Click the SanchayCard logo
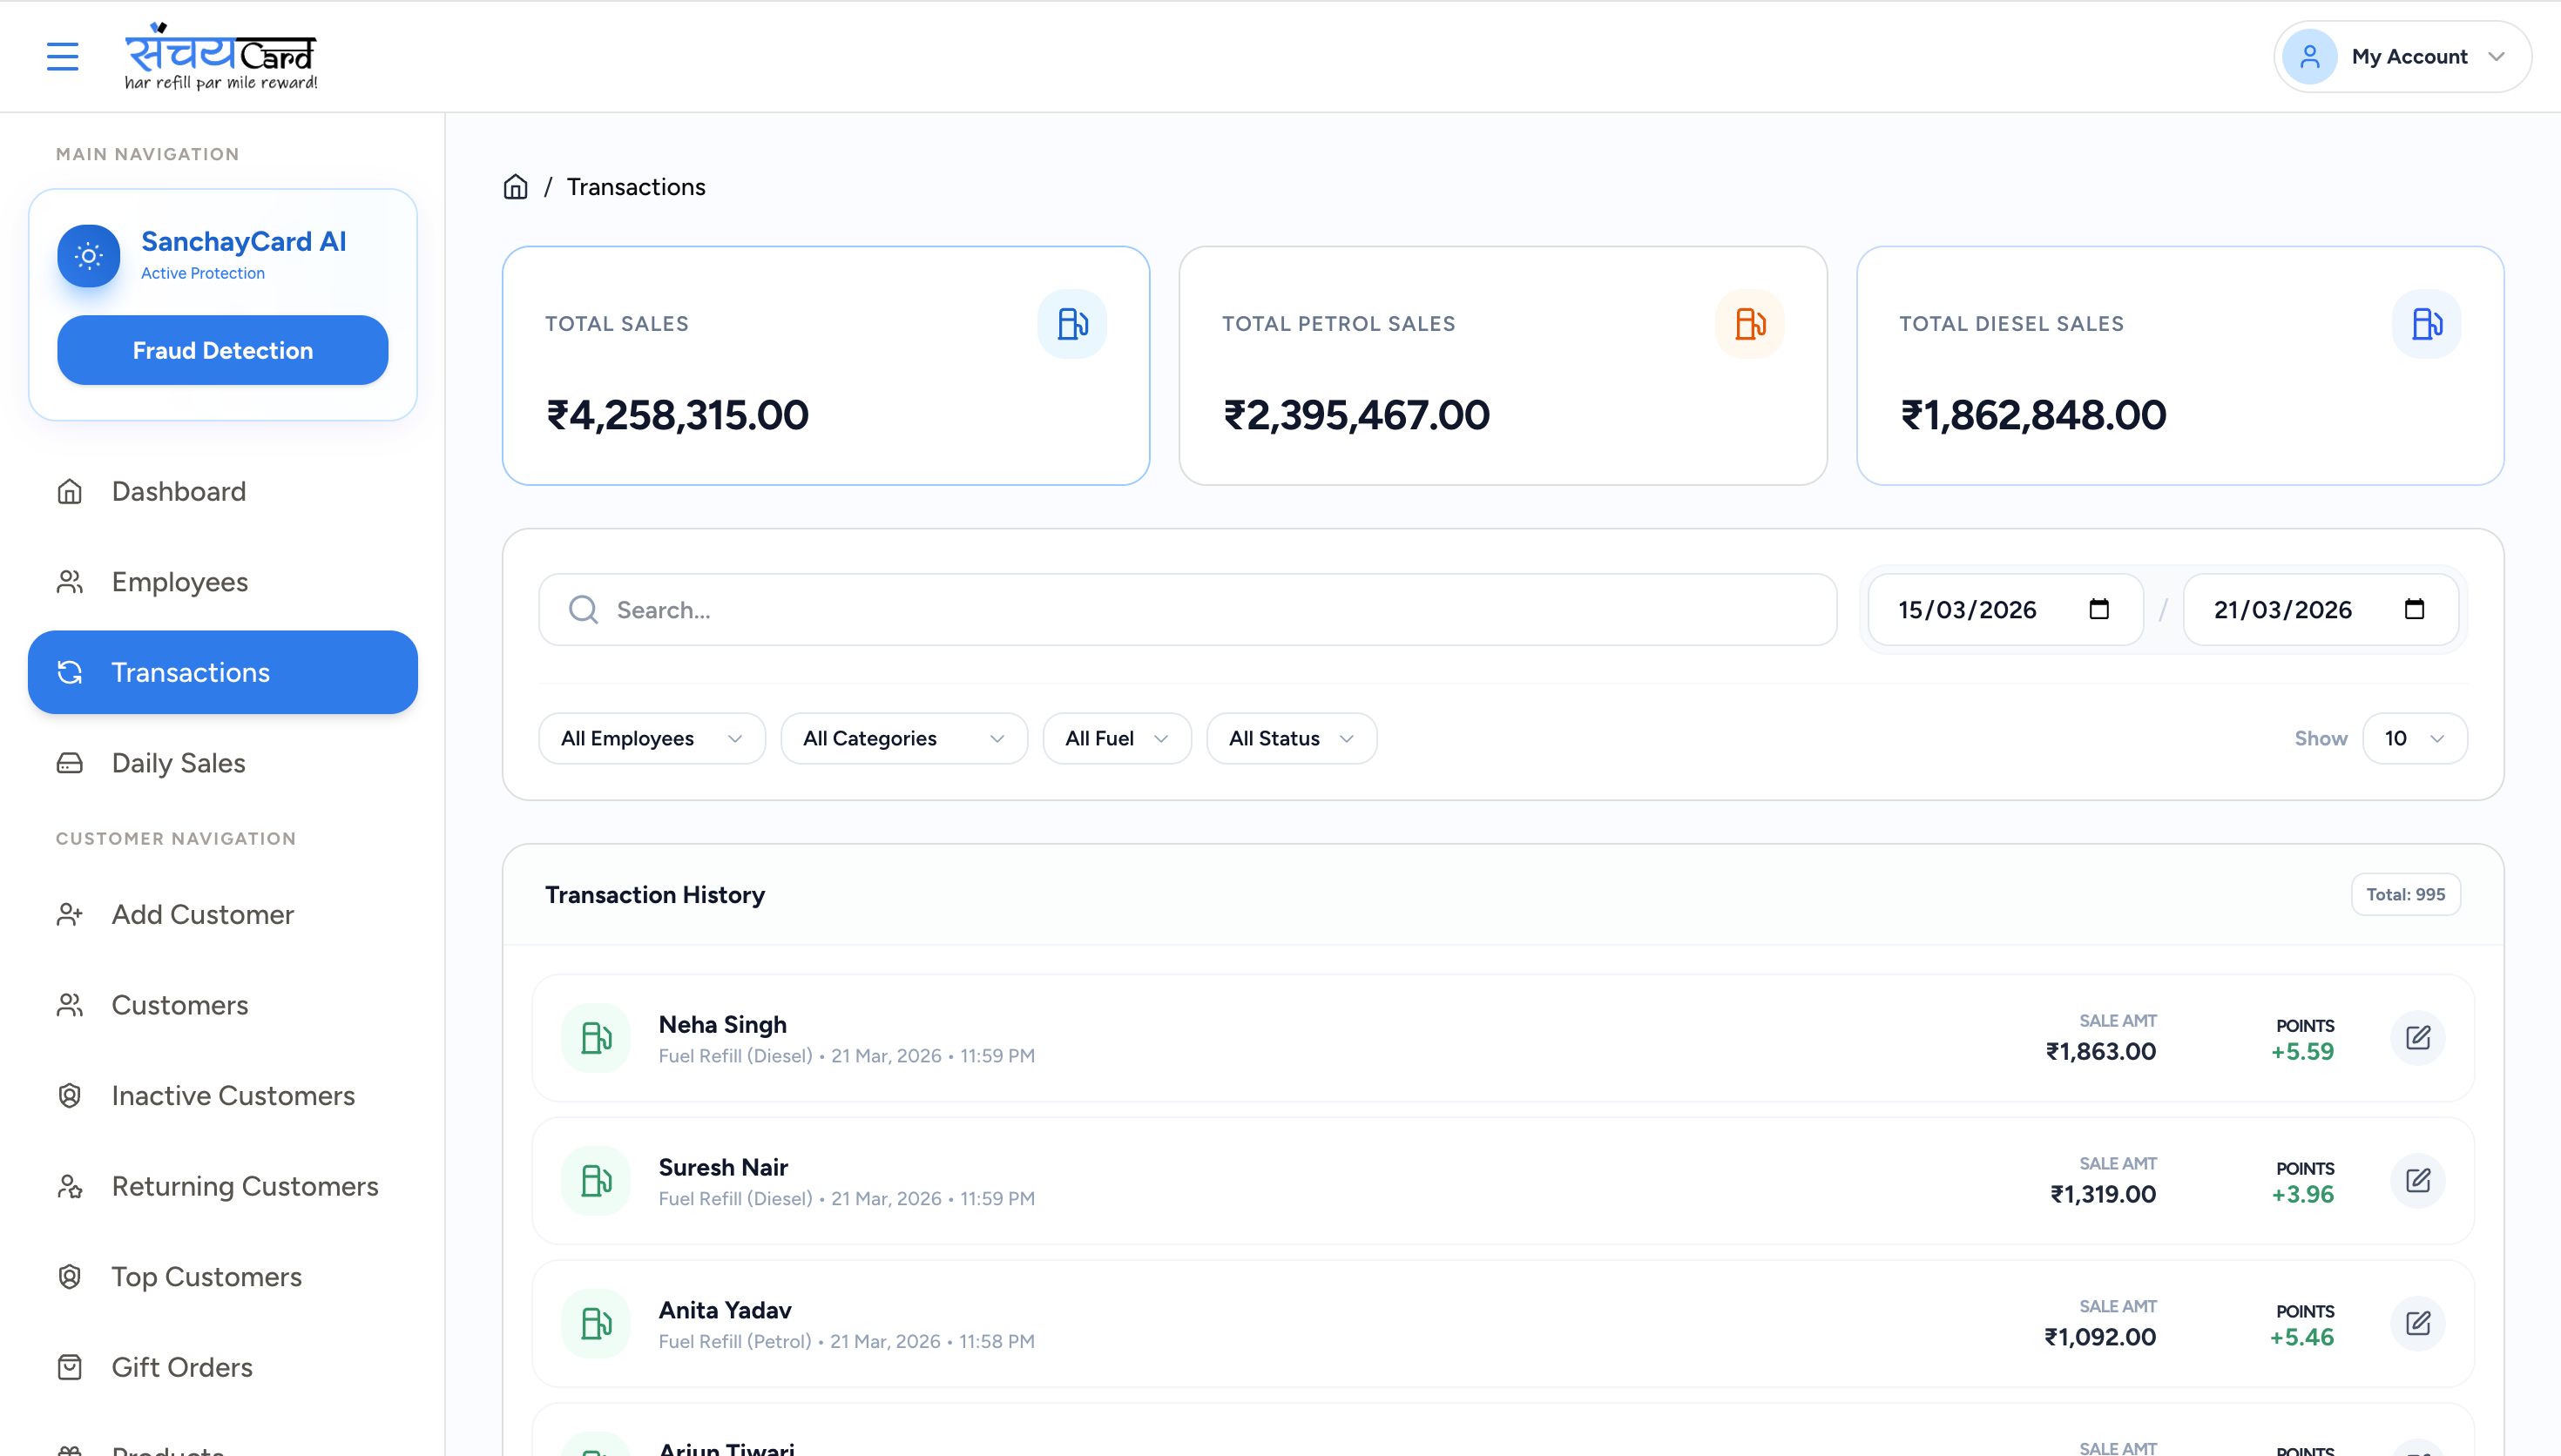 click(x=220, y=56)
